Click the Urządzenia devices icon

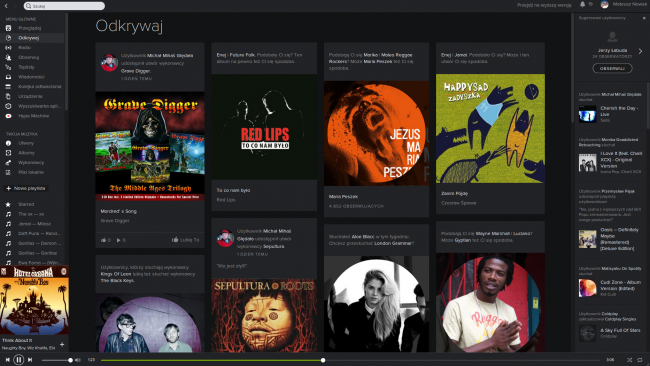pos(8,96)
